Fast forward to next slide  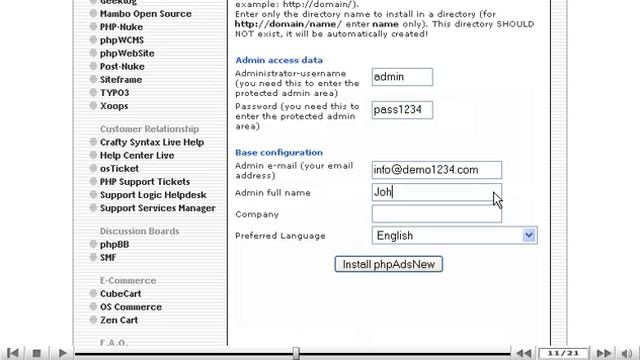point(604,353)
